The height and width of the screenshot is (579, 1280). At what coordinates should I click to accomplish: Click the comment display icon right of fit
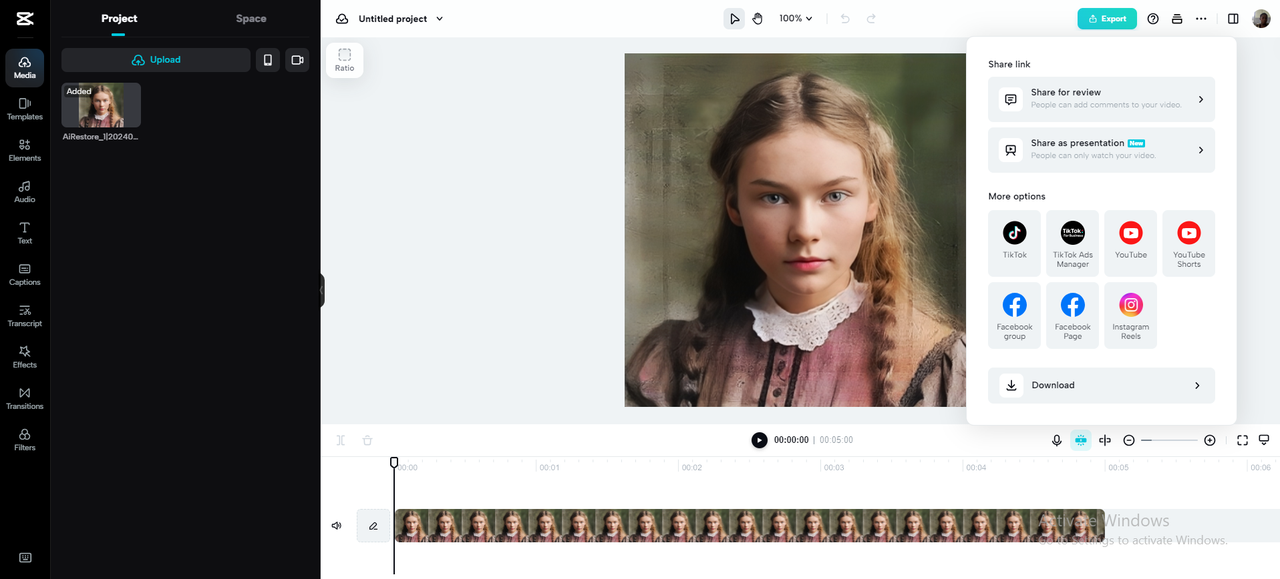pyautogui.click(x=1264, y=440)
